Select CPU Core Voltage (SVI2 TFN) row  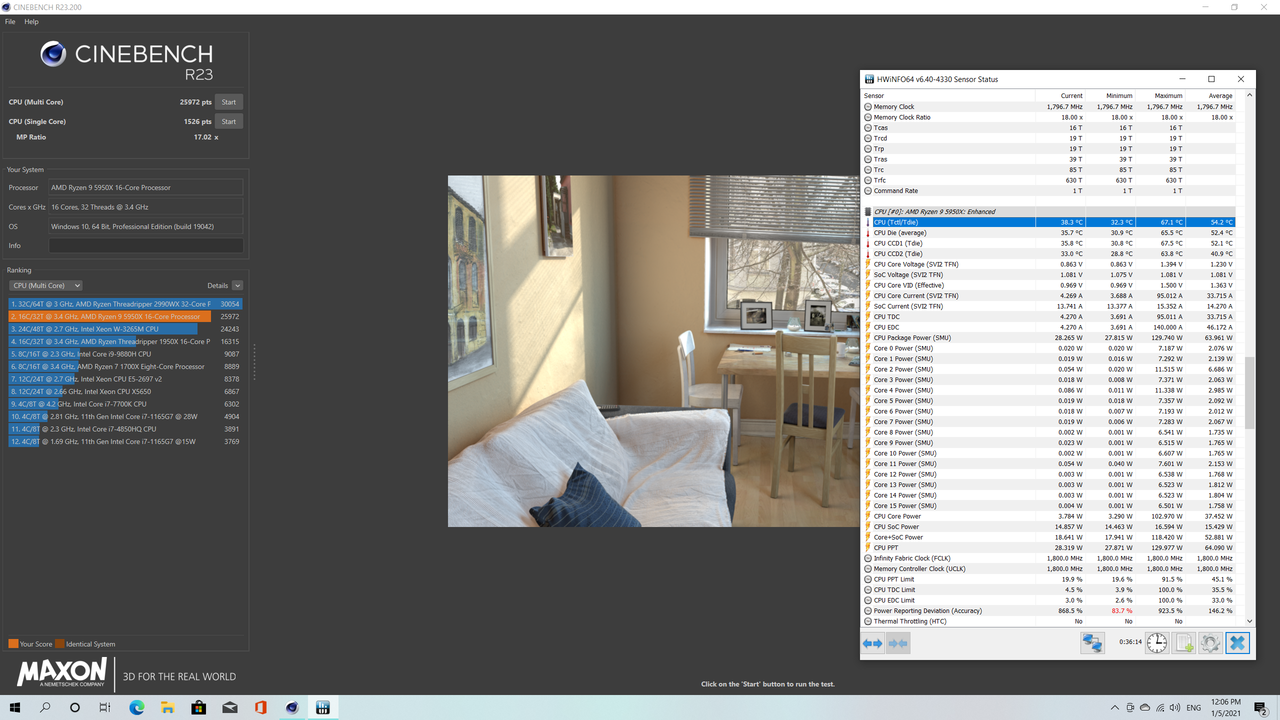pos(1049,264)
